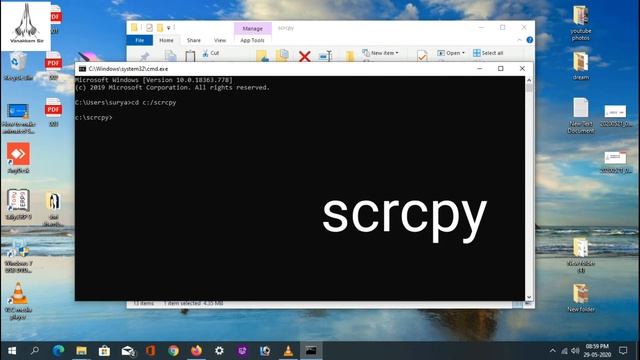Open Explorer help question icon
The image size is (640, 360).
pyautogui.click(x=530, y=40)
